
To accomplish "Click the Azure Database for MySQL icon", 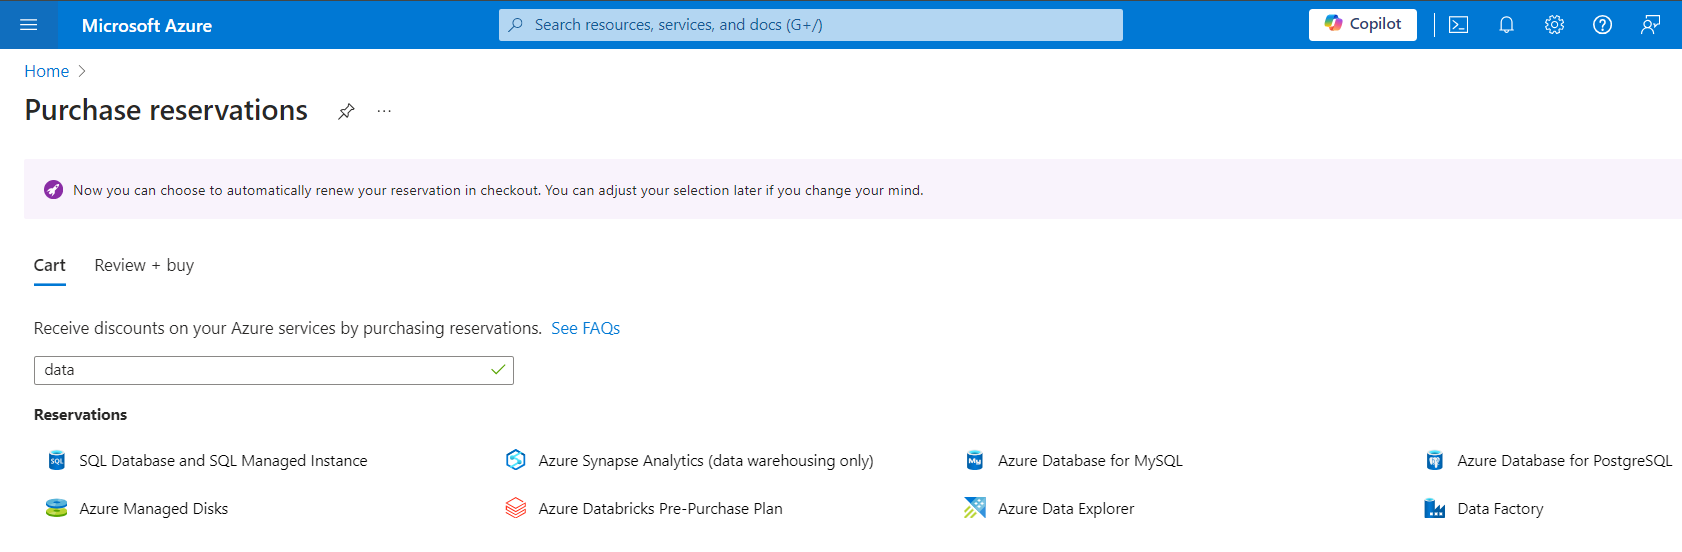I will [x=975, y=460].
